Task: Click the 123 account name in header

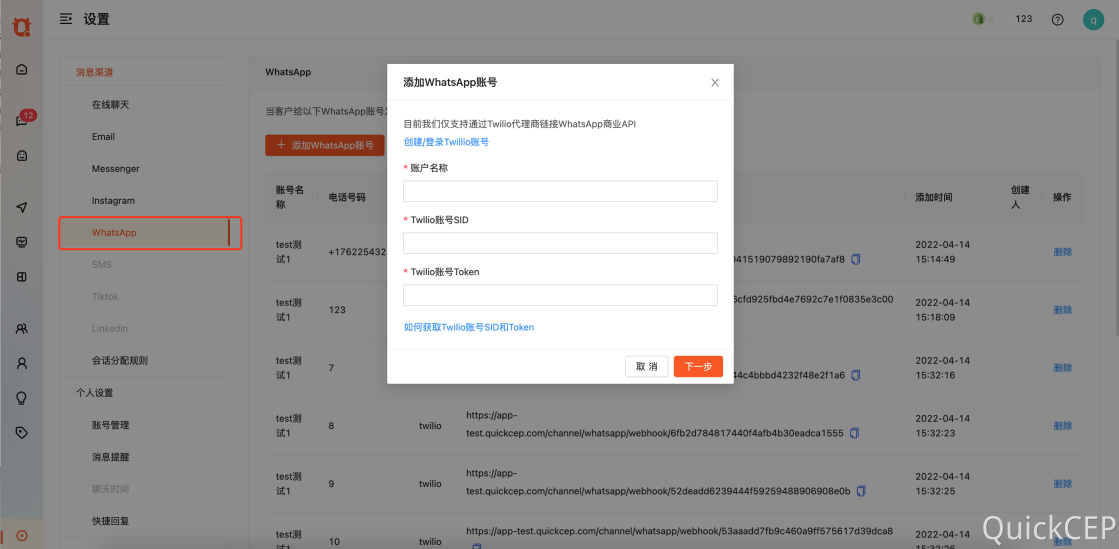Action: 1023,19
